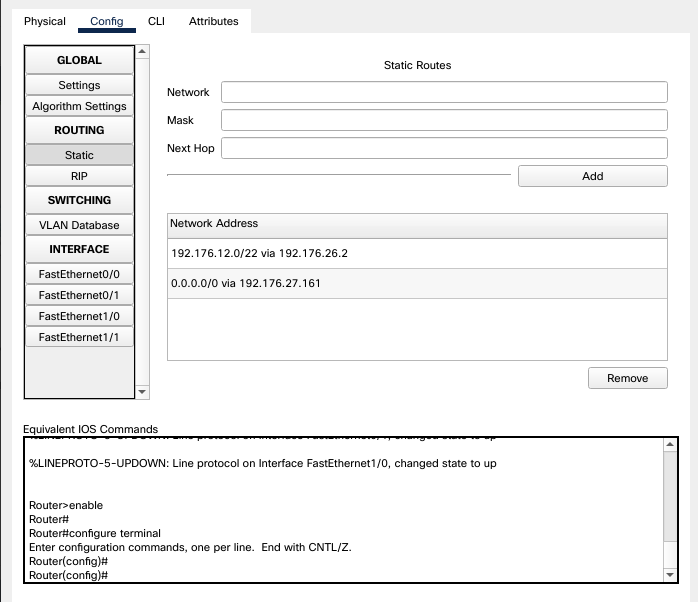This screenshot has height=602, width=698.
Task: Open the CLI tab
Action: click(156, 21)
